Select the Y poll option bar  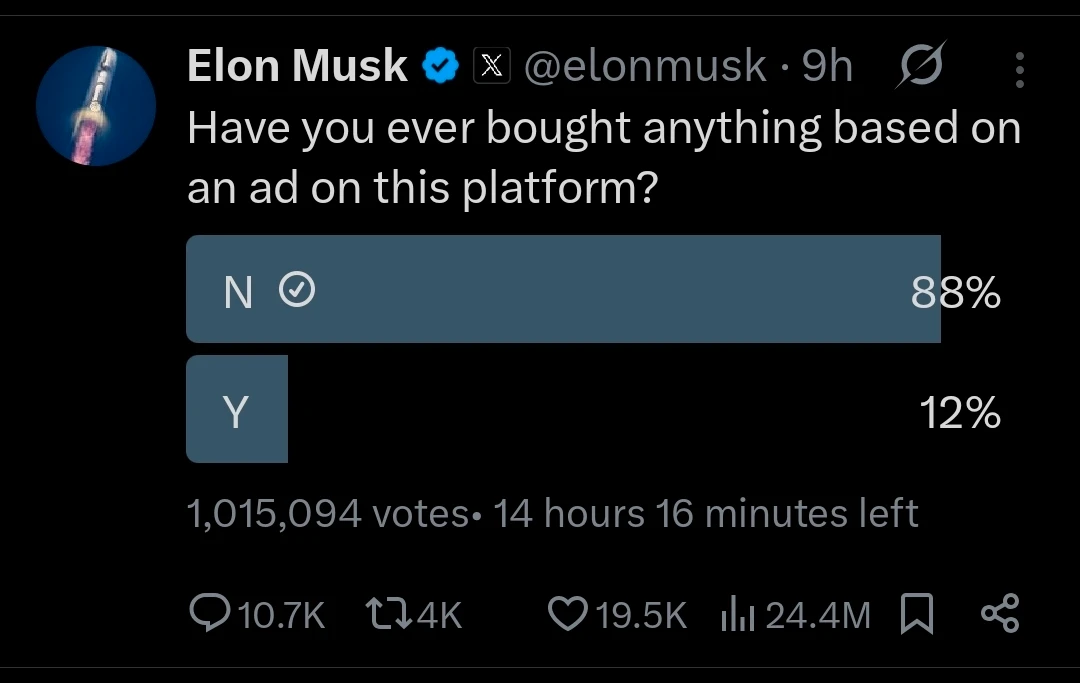pyautogui.click(x=237, y=409)
